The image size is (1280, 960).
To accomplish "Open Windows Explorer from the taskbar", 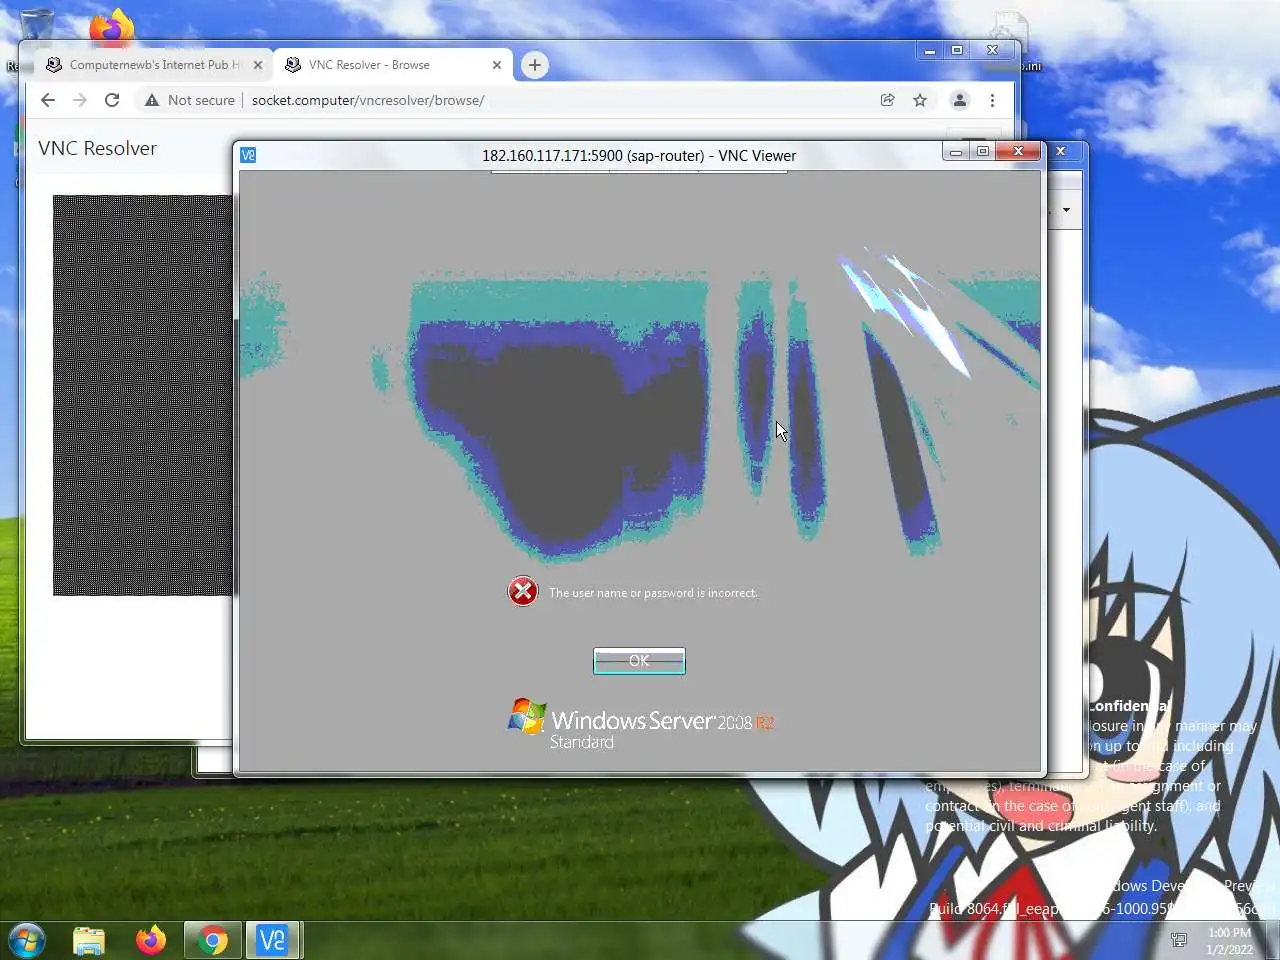I will pyautogui.click(x=89, y=940).
